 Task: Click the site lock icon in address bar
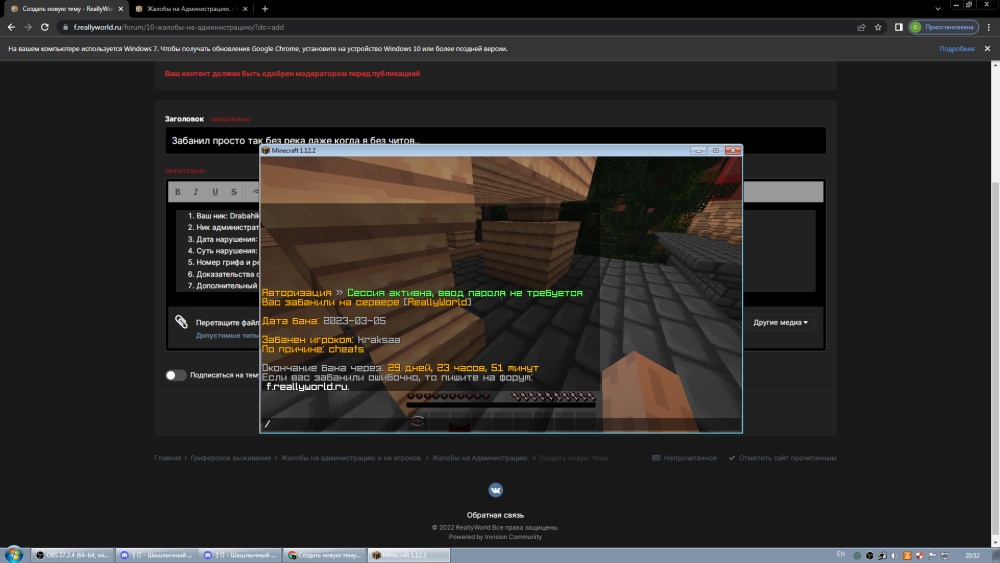tap(65, 27)
